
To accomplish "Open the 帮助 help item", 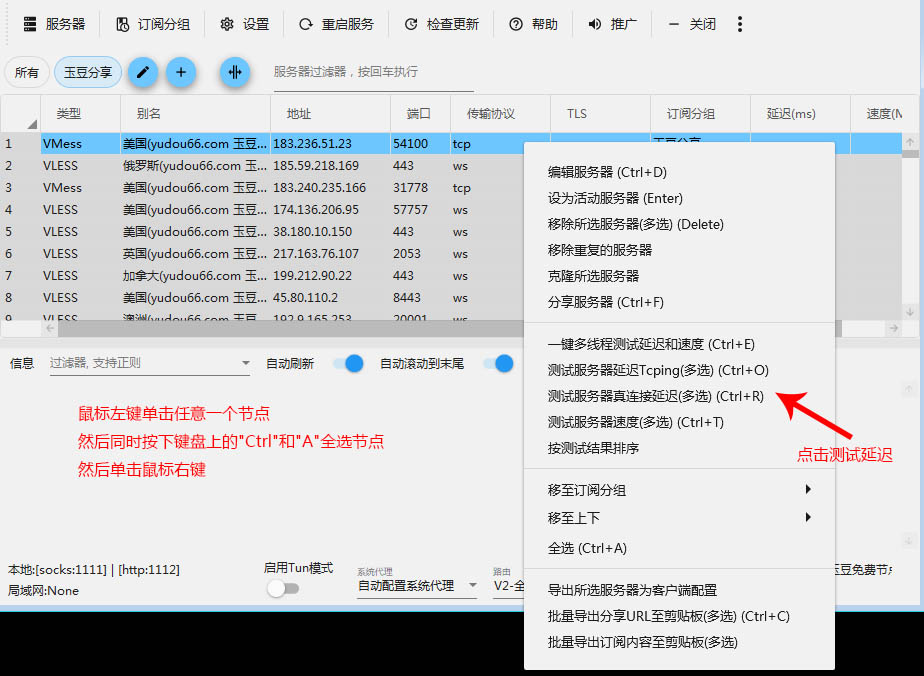I will (533, 24).
